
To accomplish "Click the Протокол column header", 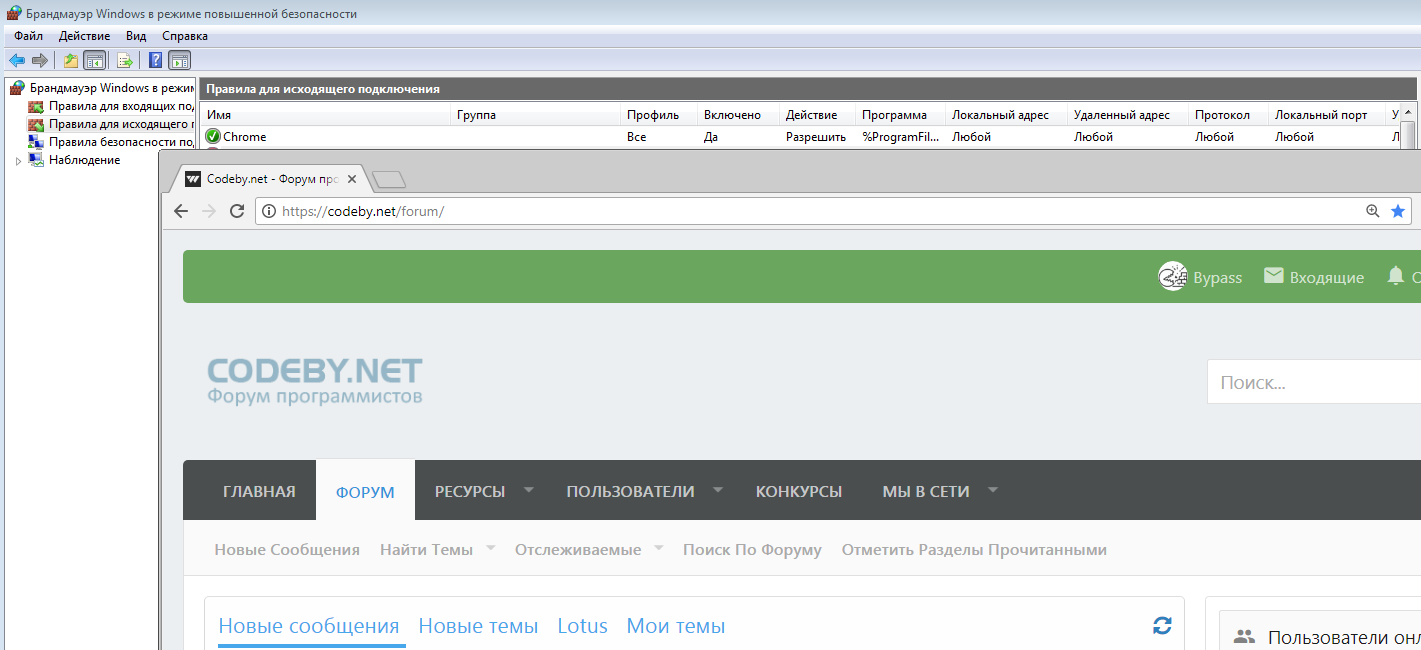I will tap(1228, 115).
